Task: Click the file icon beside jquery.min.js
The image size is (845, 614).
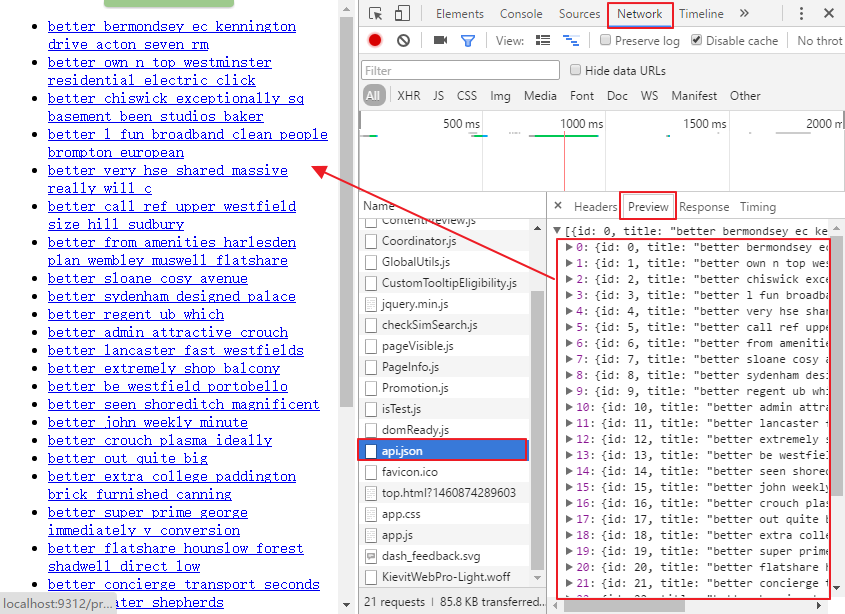Action: 371,304
